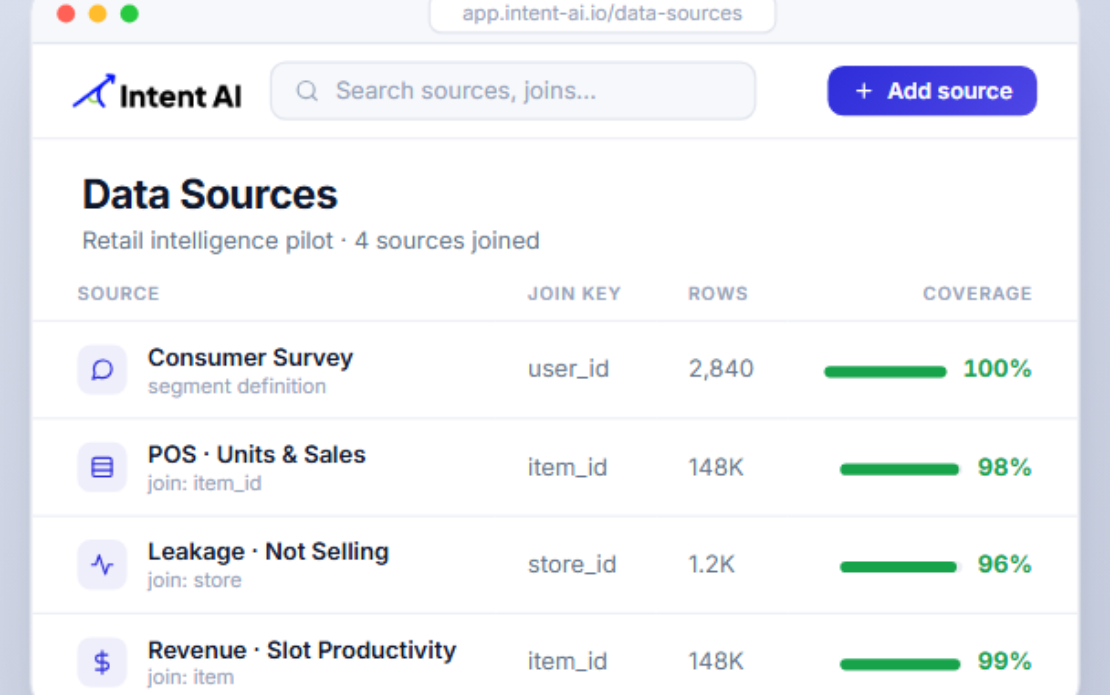
Task: Click the green maximize window button
Action: pyautogui.click(x=130, y=13)
